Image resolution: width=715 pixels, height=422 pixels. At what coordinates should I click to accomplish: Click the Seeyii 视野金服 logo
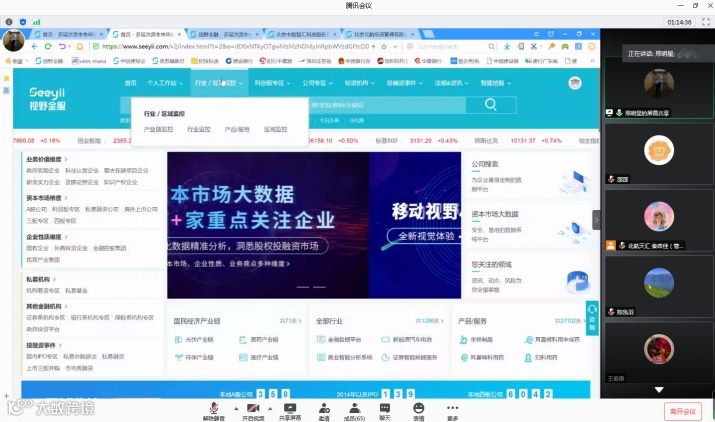tap(47, 99)
